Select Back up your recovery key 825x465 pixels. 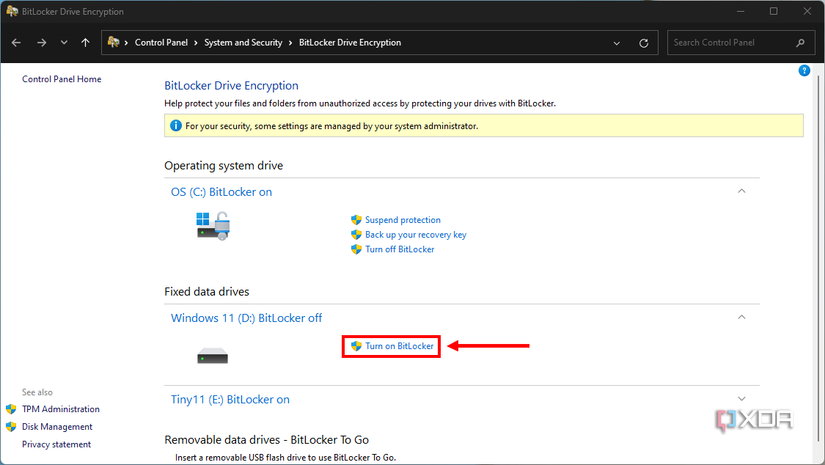[x=415, y=235]
